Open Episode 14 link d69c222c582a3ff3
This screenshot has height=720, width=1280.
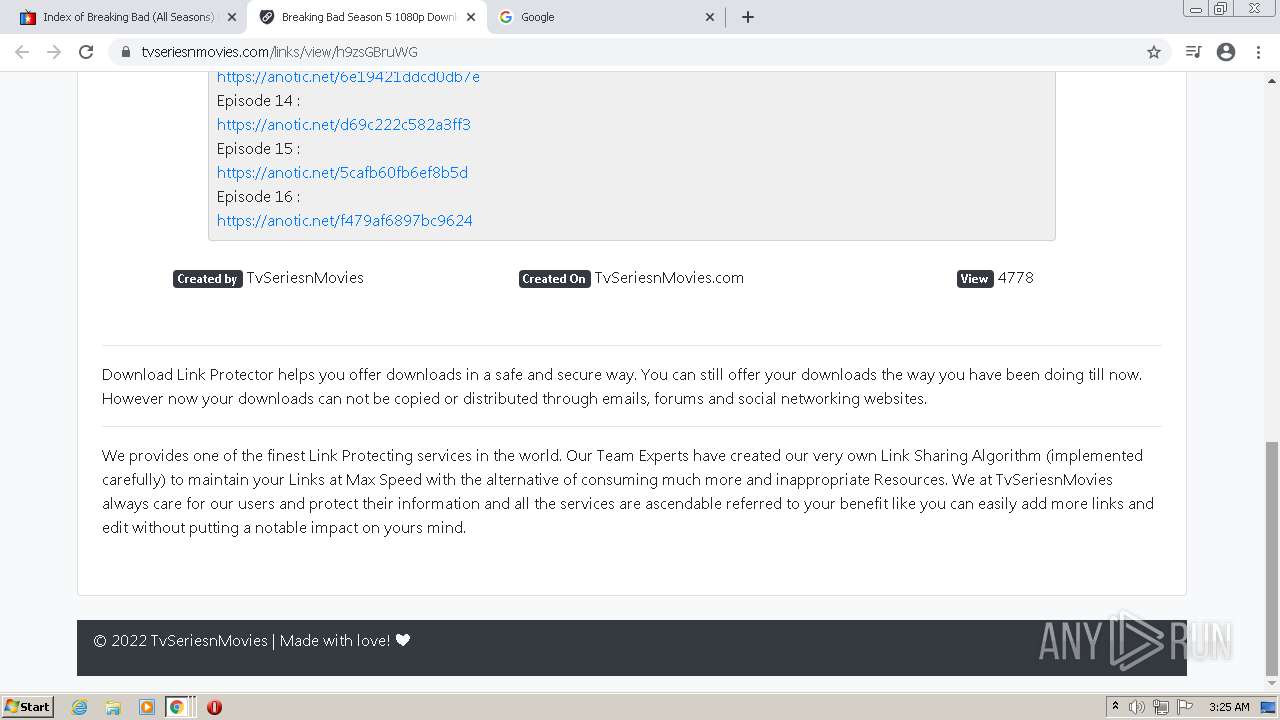tap(344, 125)
